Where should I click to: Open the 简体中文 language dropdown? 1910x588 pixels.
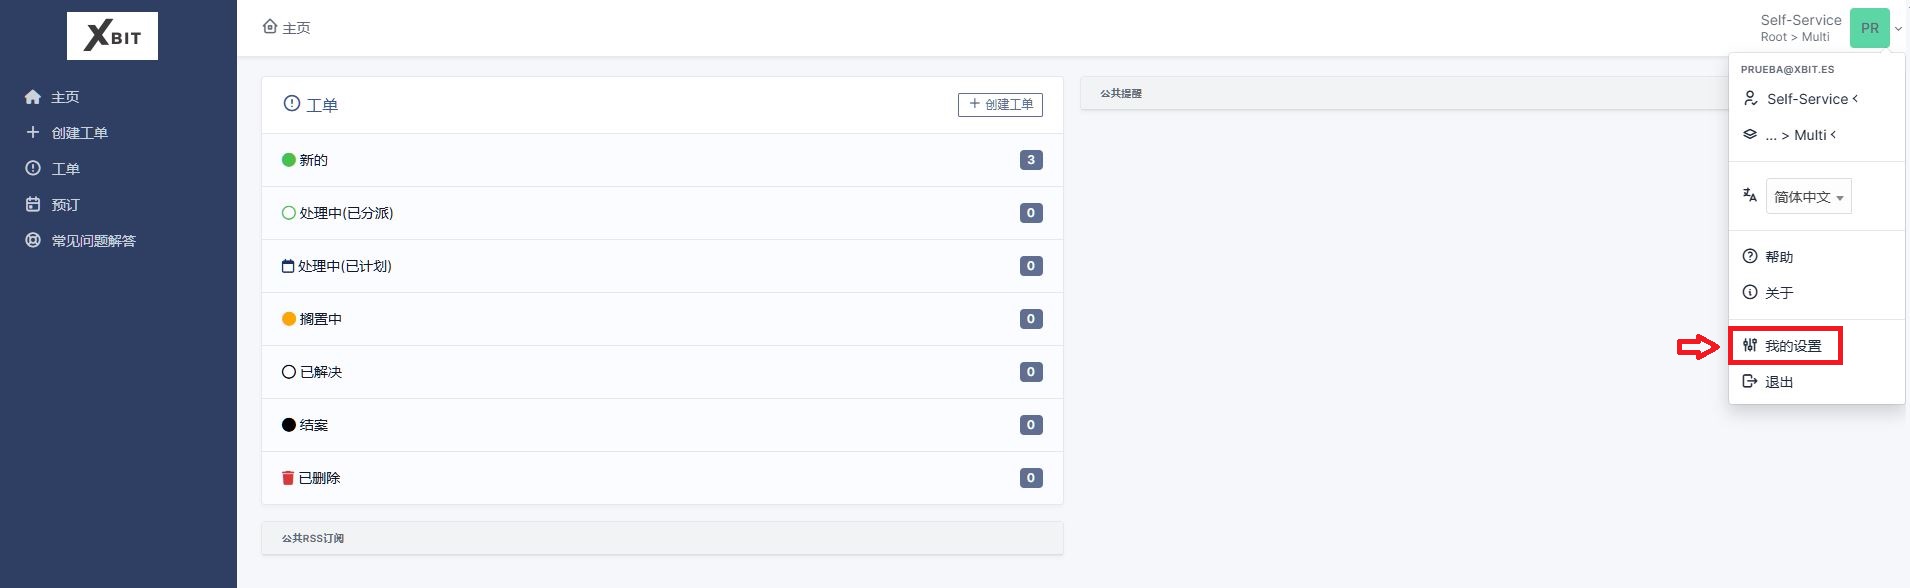(1809, 197)
